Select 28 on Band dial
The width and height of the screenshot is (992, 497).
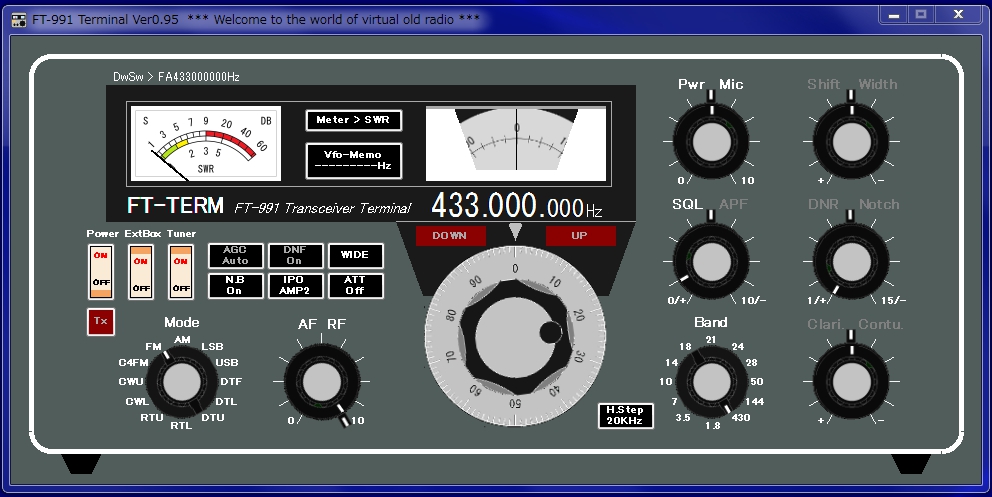point(752,363)
